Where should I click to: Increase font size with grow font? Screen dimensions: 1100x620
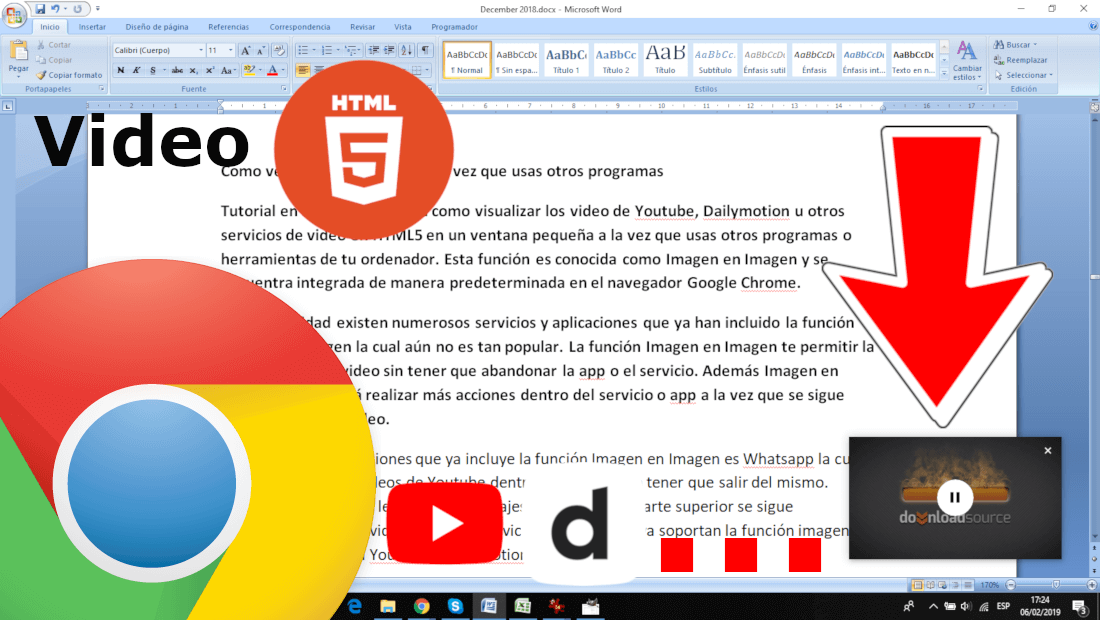point(246,50)
